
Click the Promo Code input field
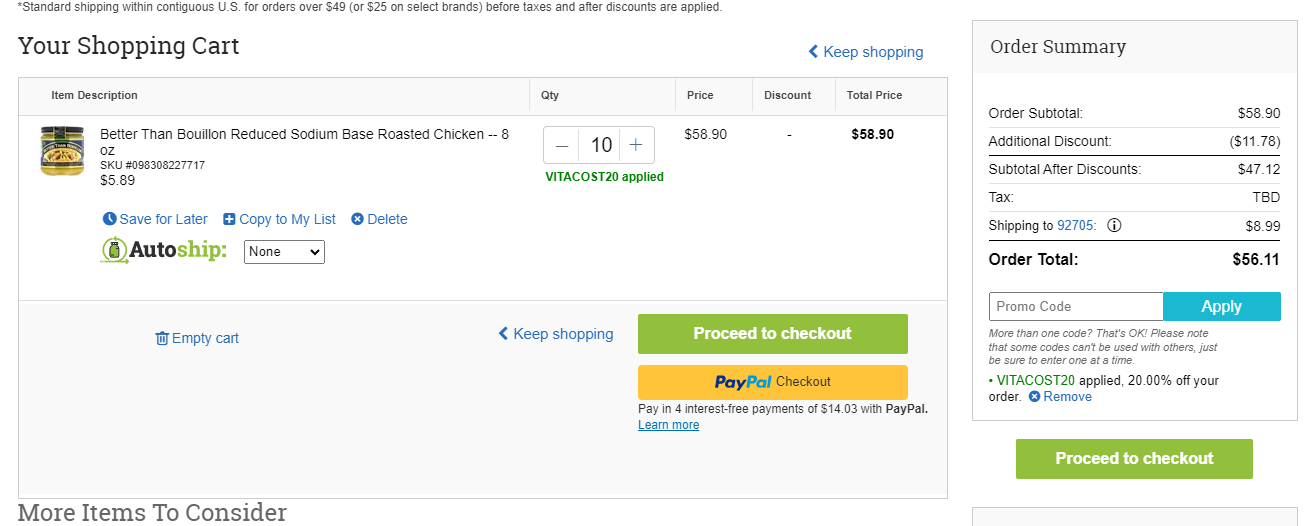[1076, 306]
